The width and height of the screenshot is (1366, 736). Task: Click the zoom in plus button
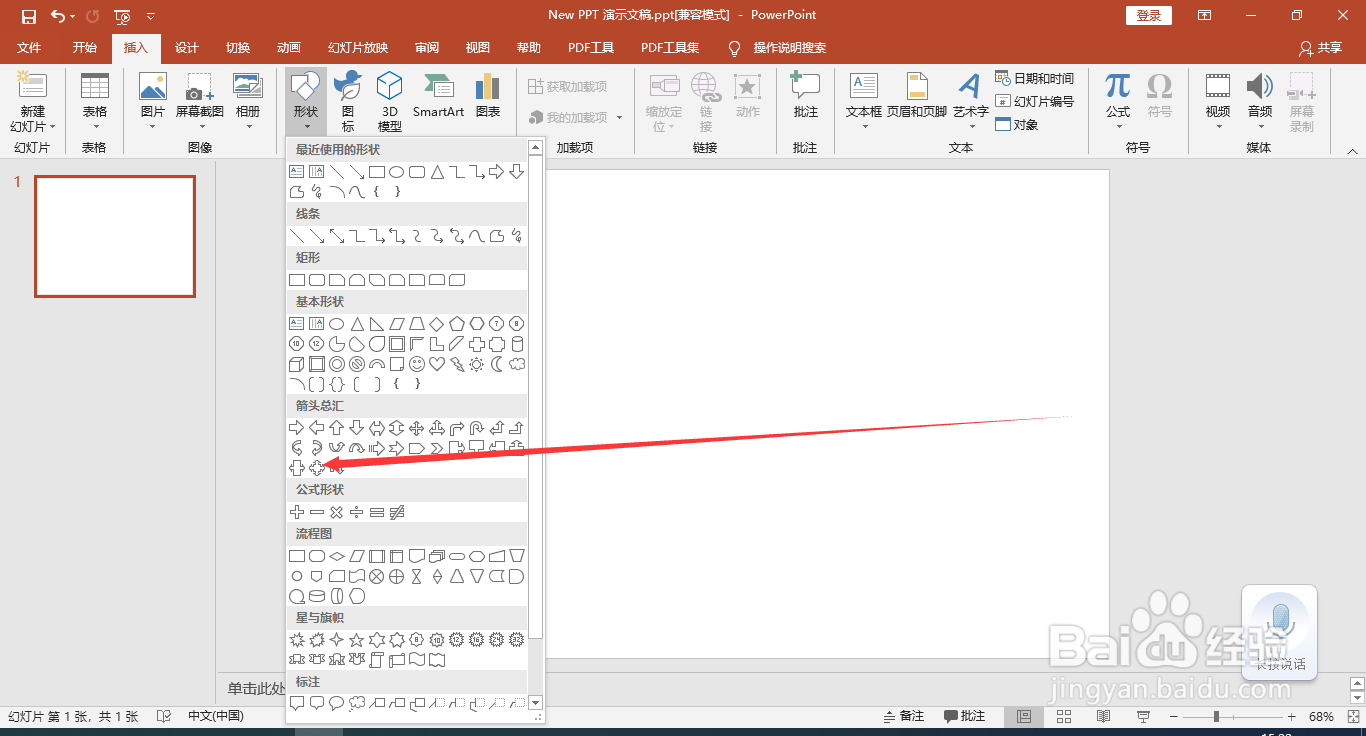pos(1292,717)
